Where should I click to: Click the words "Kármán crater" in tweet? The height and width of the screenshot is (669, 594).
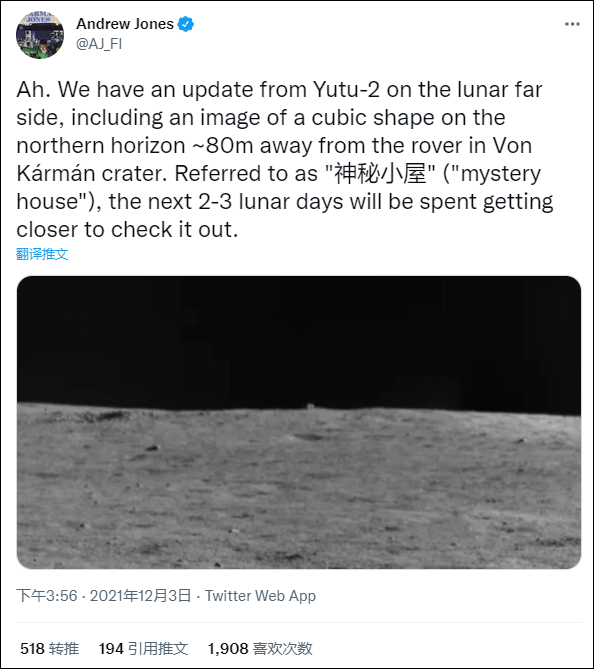pyautogui.click(x=92, y=173)
